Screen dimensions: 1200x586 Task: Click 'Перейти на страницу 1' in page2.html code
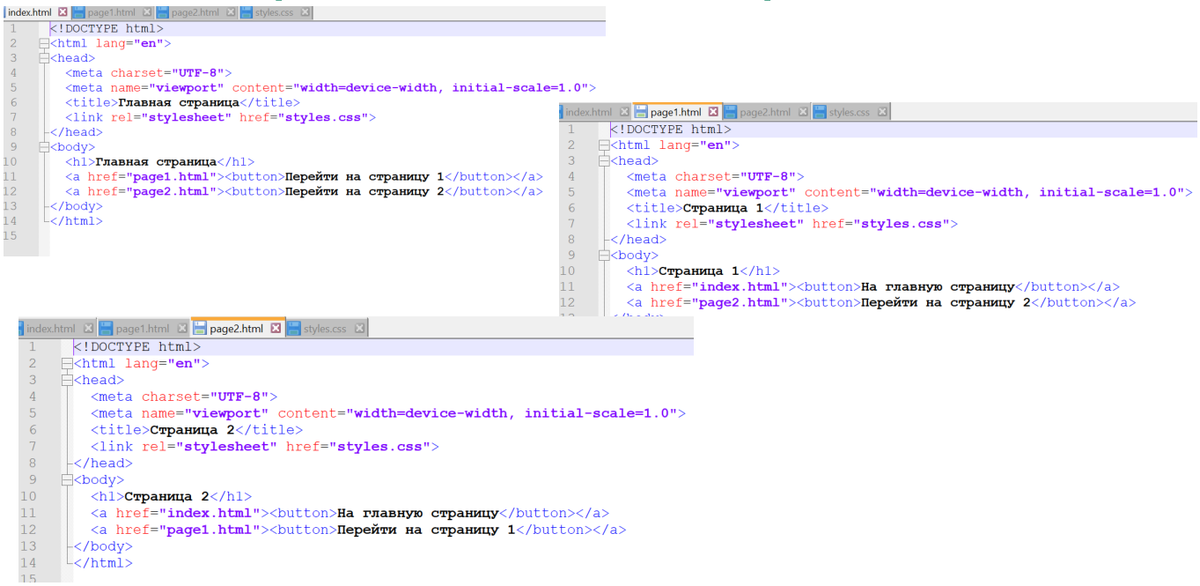click(427, 529)
